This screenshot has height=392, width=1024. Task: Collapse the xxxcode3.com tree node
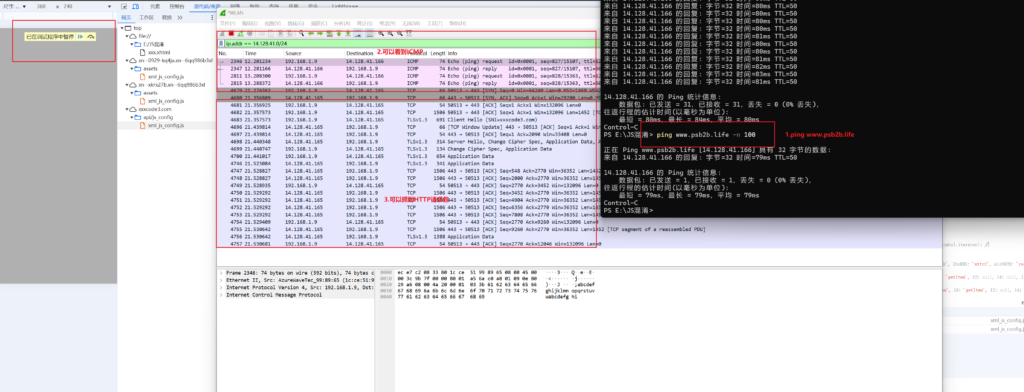[127, 109]
